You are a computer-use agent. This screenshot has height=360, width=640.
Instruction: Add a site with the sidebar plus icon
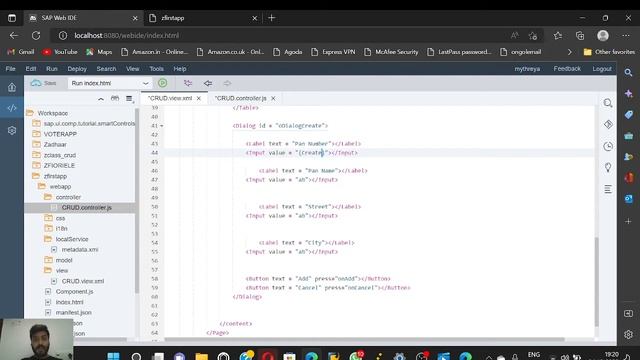click(x=629, y=221)
